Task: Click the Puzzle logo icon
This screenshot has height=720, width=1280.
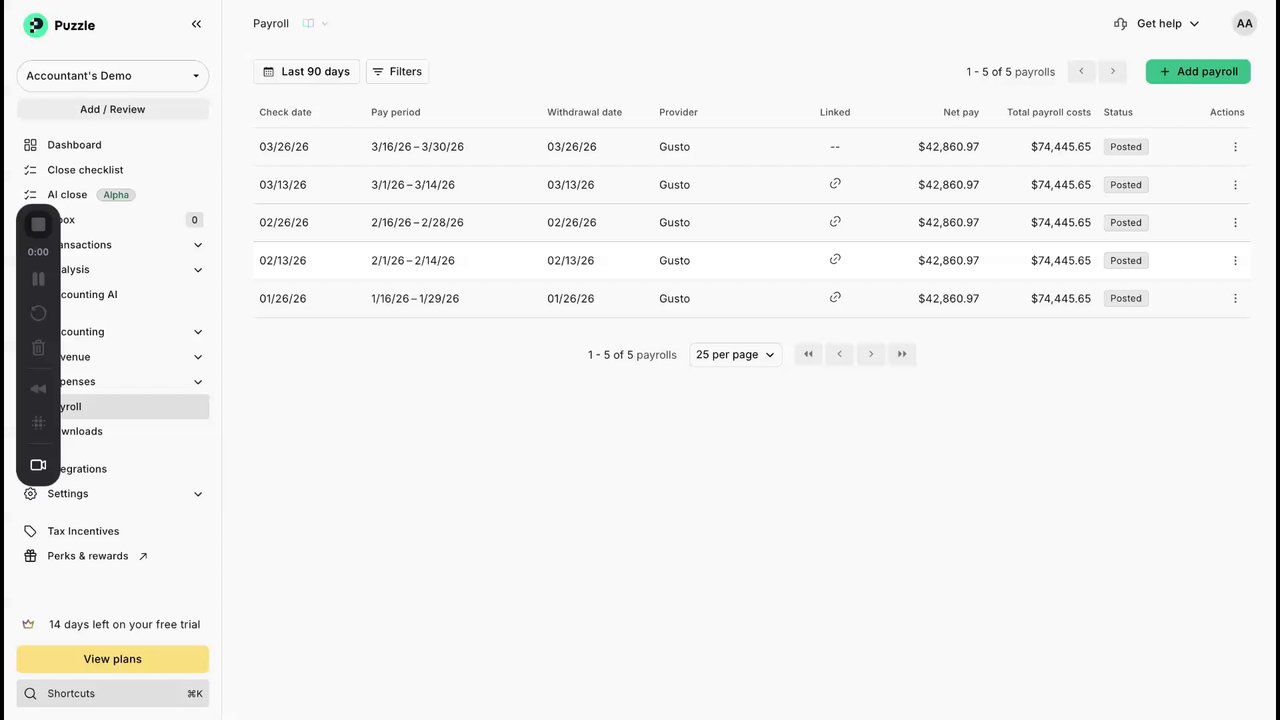Action: [x=35, y=25]
